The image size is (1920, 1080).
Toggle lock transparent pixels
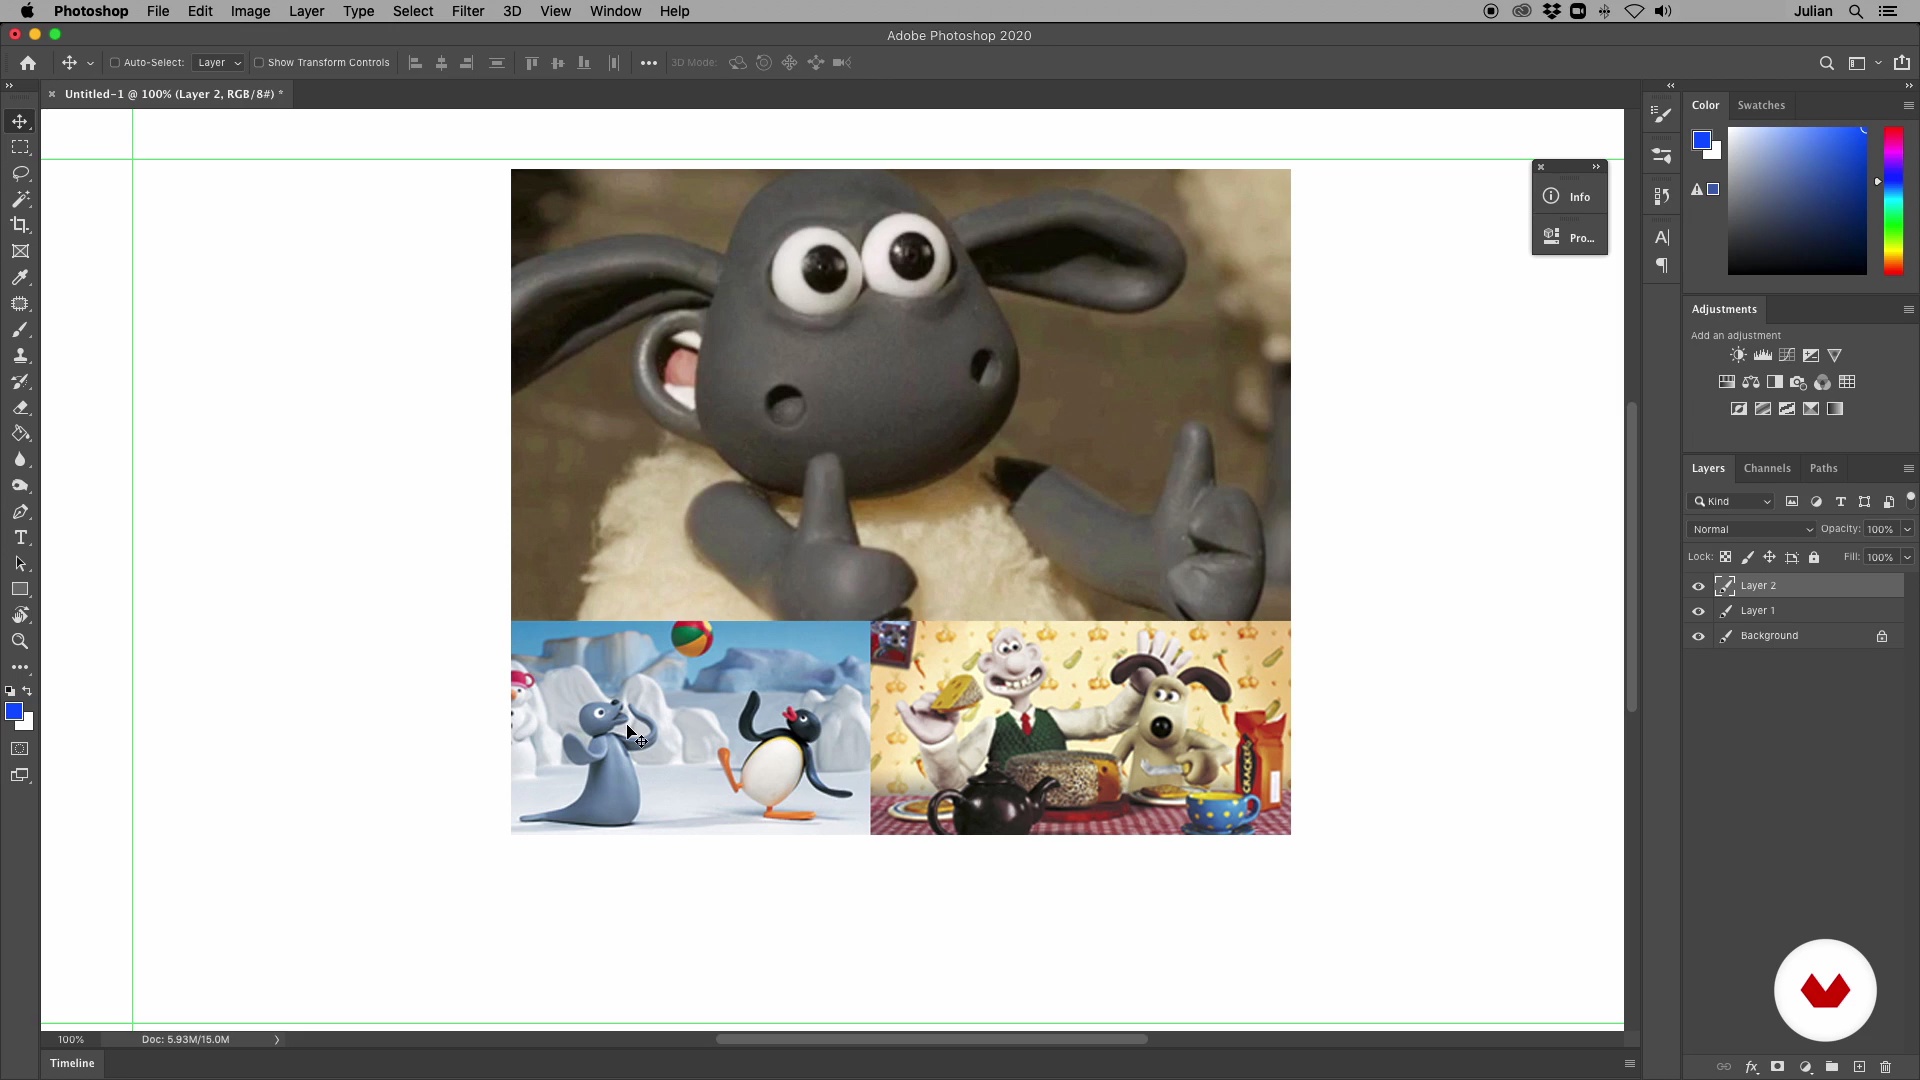[x=1726, y=557]
